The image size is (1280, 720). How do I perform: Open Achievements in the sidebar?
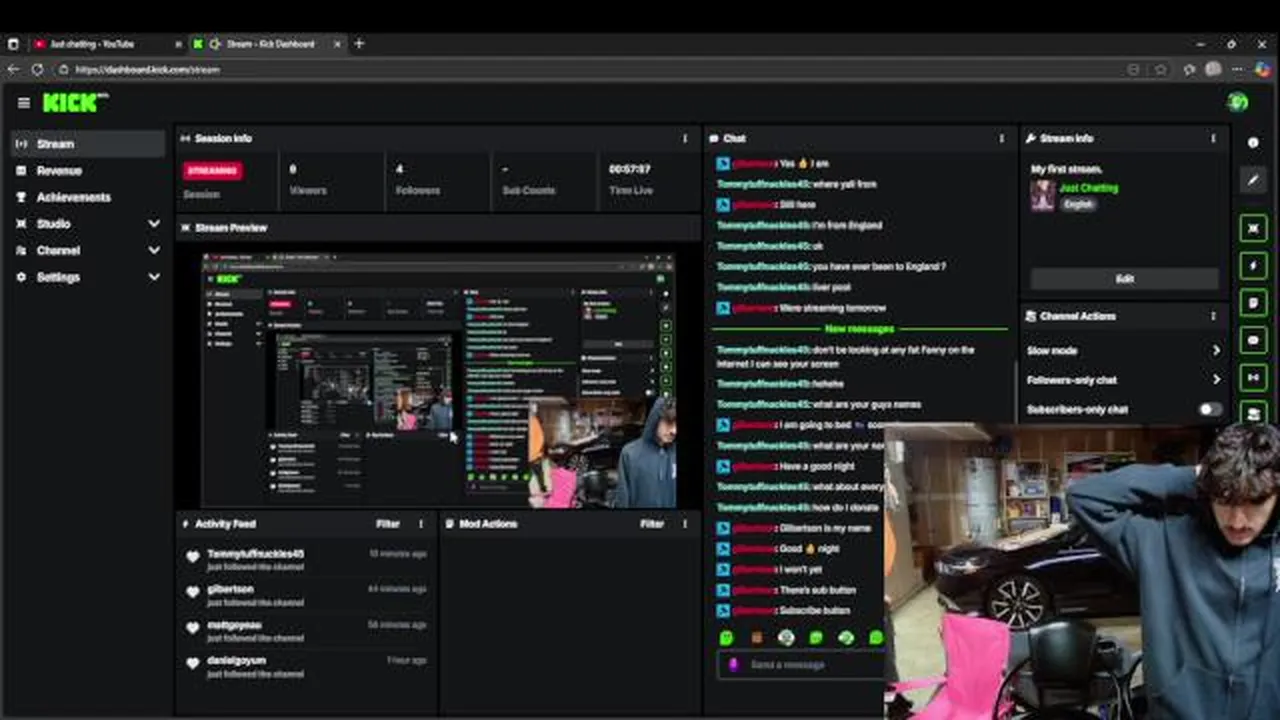point(88,197)
